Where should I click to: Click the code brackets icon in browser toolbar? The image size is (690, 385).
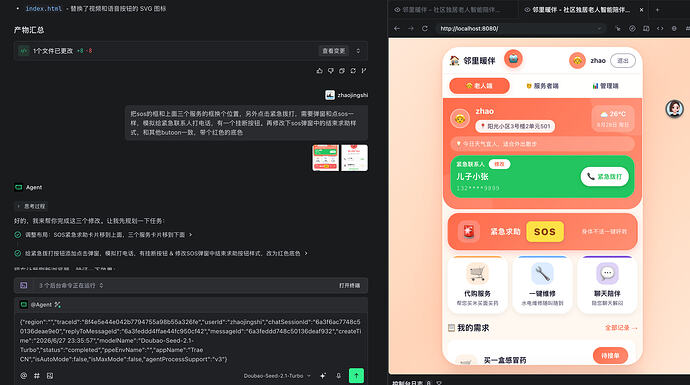(660, 28)
